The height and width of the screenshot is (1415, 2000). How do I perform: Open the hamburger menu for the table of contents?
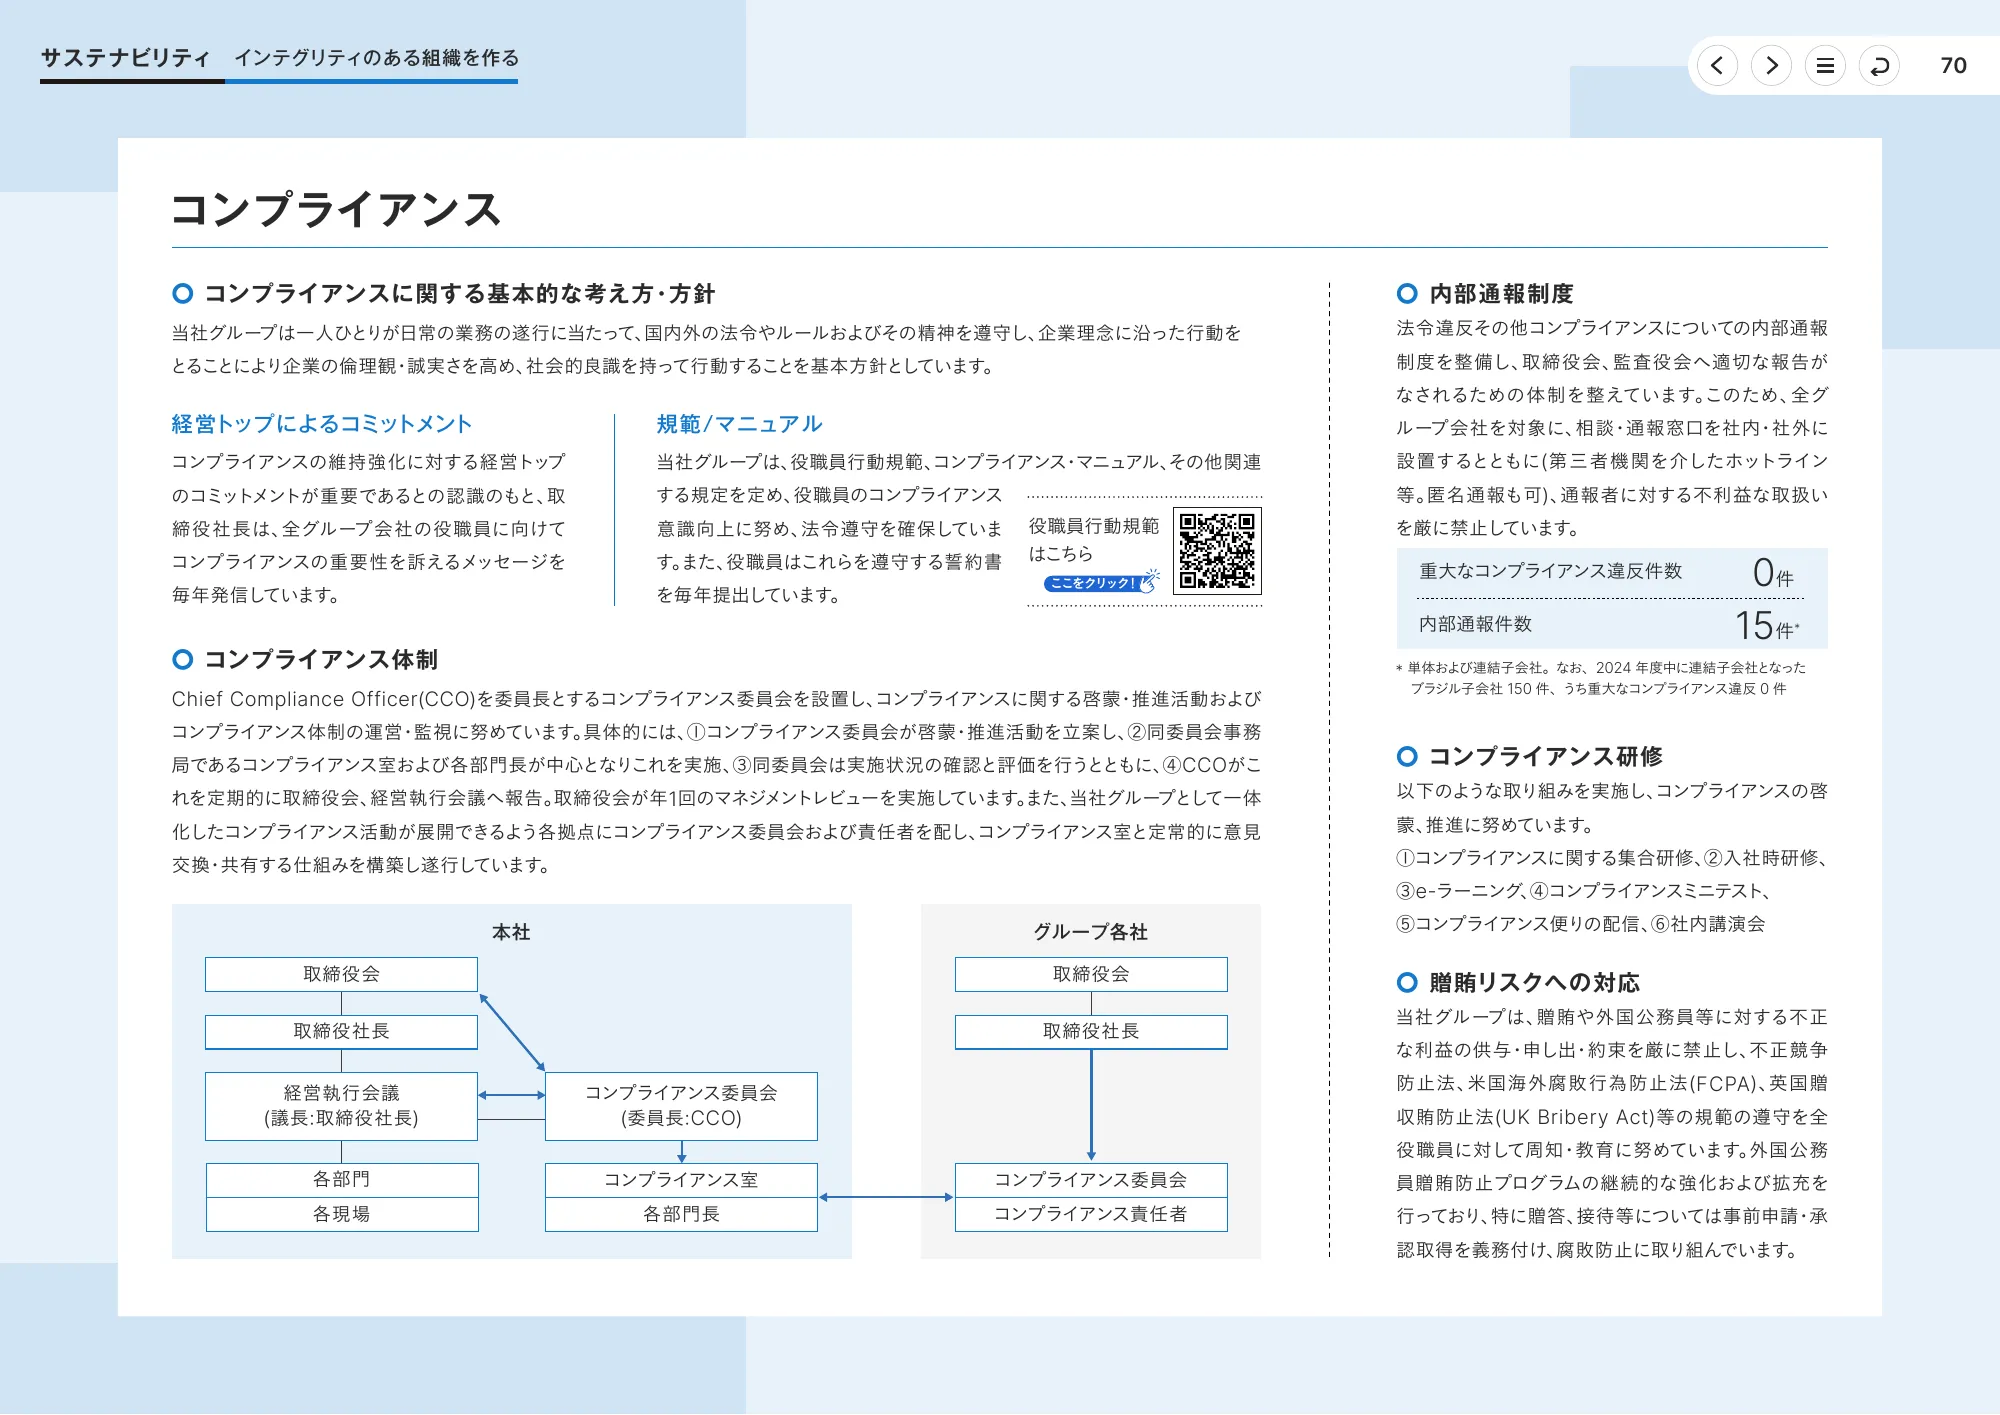coord(1826,65)
